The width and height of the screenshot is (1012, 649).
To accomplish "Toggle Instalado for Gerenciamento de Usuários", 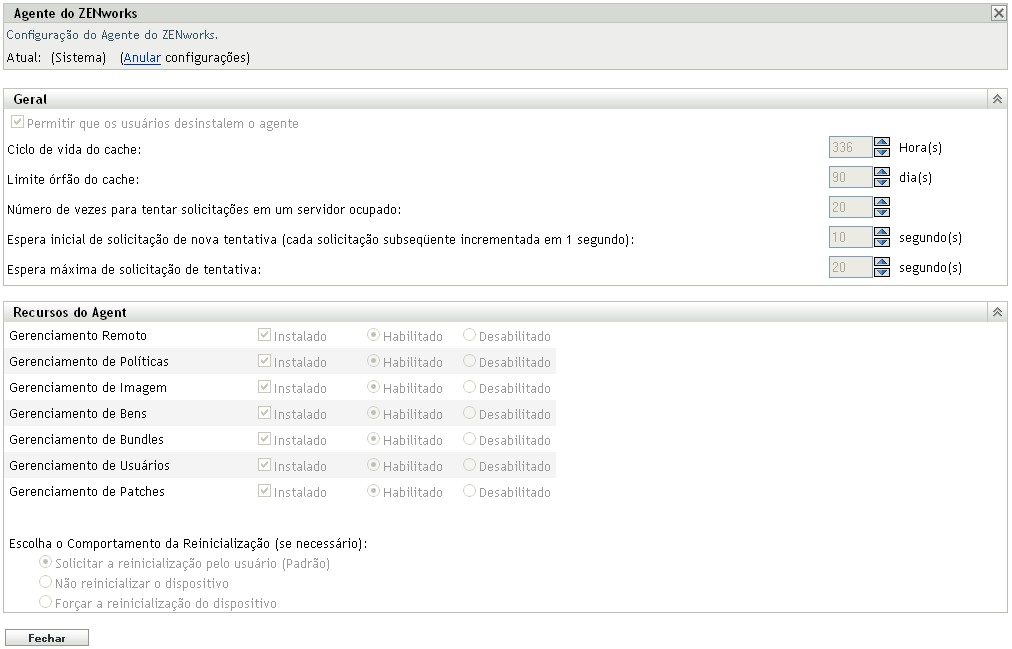I will point(264,464).
